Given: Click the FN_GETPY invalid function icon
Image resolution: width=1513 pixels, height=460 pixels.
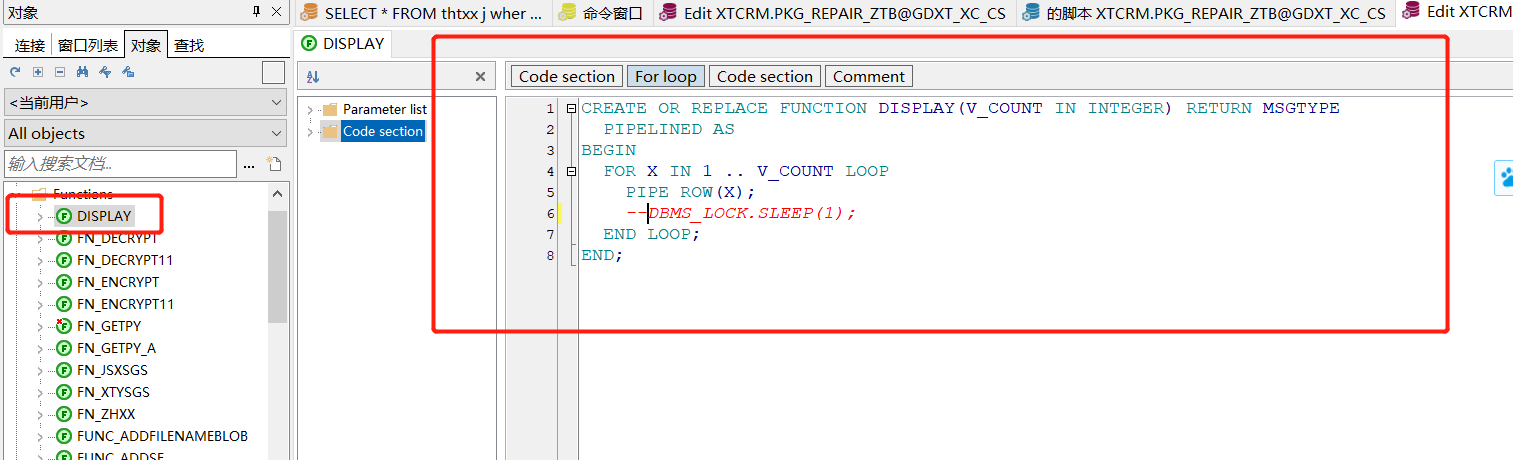Looking at the screenshot, I should coord(64,326).
